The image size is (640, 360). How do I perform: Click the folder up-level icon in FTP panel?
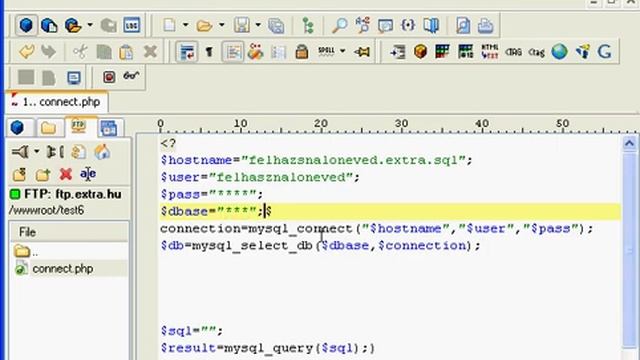coord(19,175)
